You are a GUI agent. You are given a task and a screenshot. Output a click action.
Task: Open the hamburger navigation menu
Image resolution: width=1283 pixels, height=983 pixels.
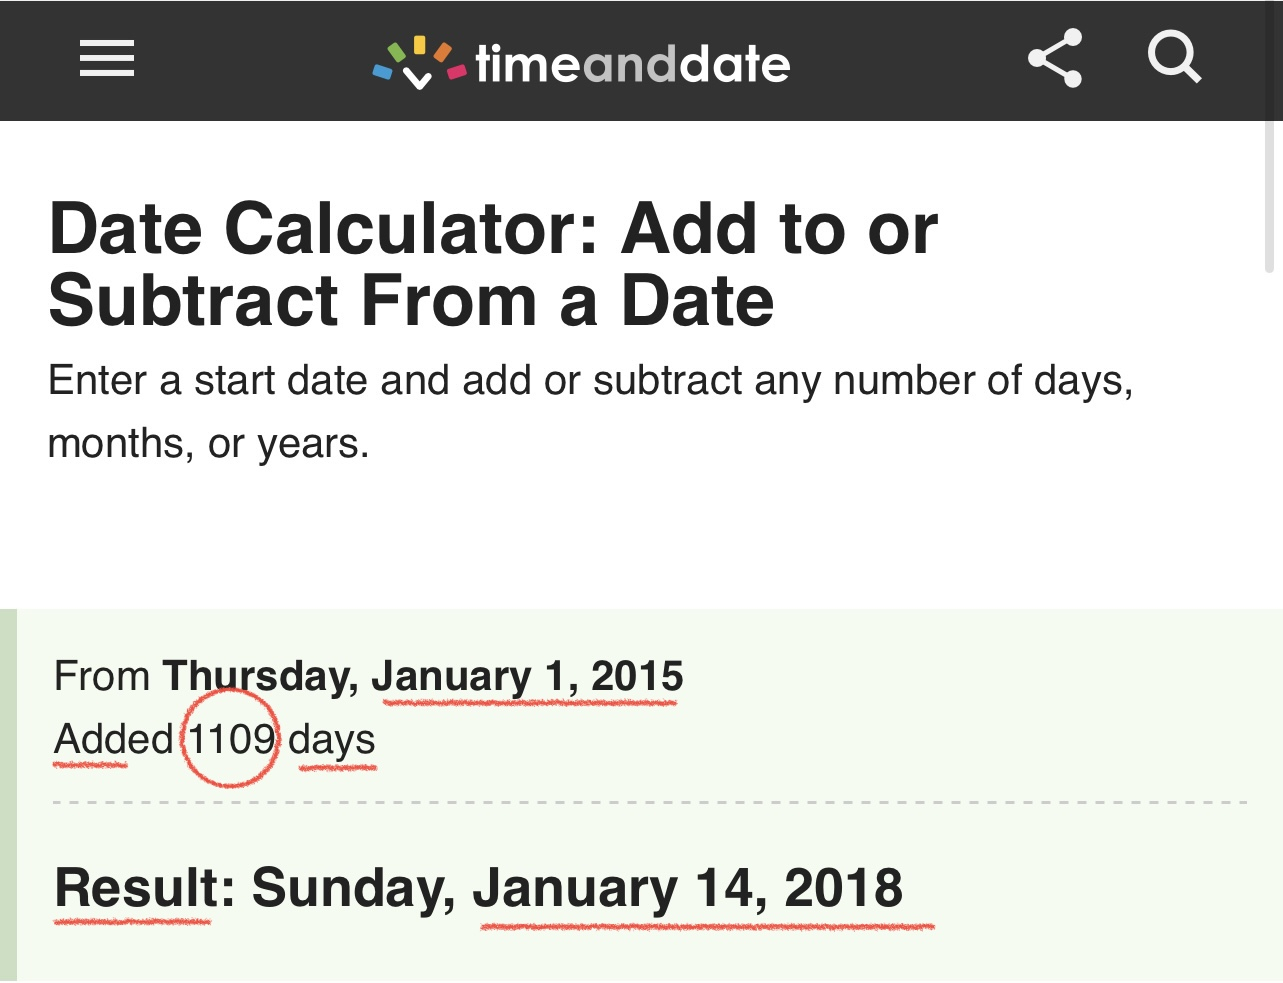click(x=107, y=59)
